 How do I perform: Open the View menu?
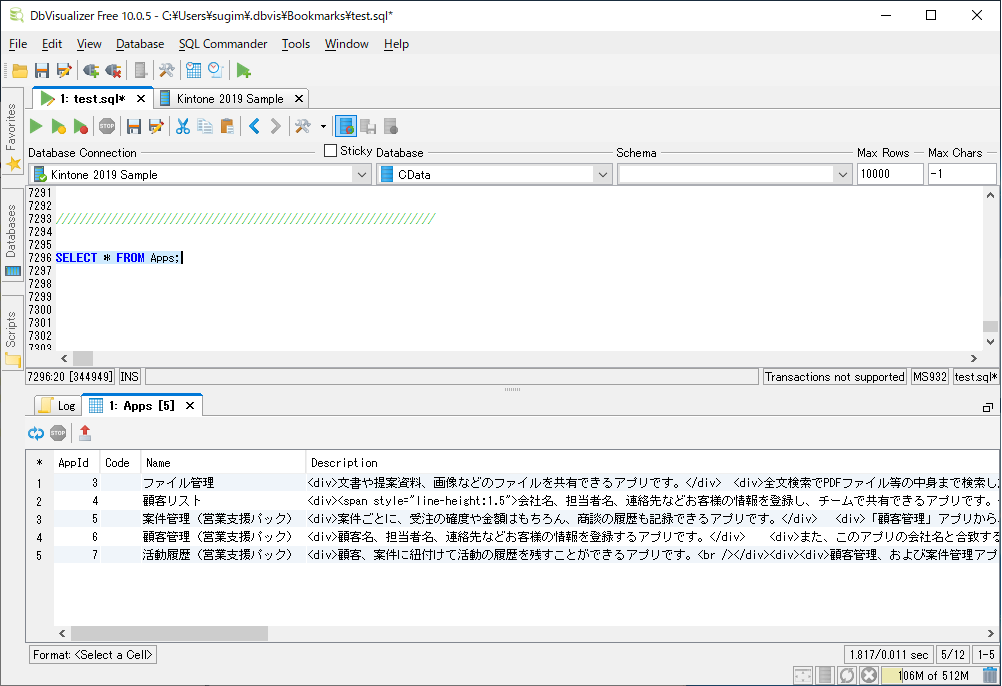(89, 44)
